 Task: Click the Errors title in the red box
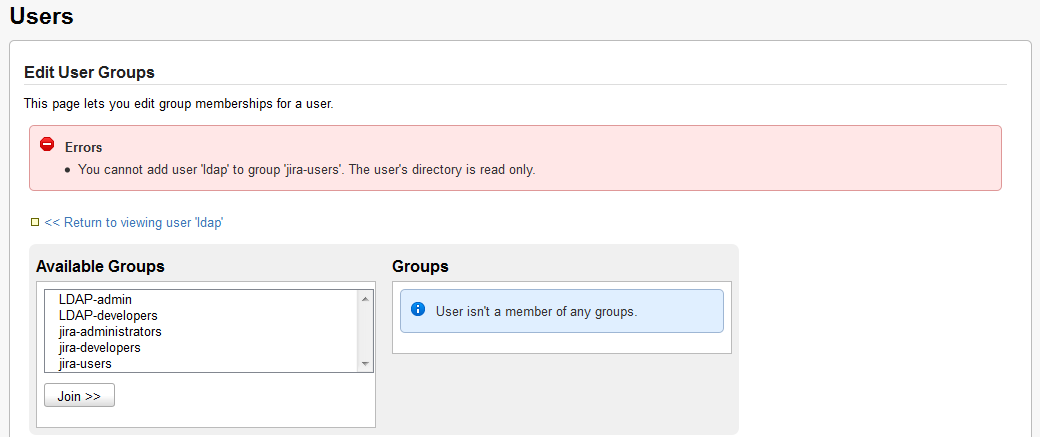[83, 147]
